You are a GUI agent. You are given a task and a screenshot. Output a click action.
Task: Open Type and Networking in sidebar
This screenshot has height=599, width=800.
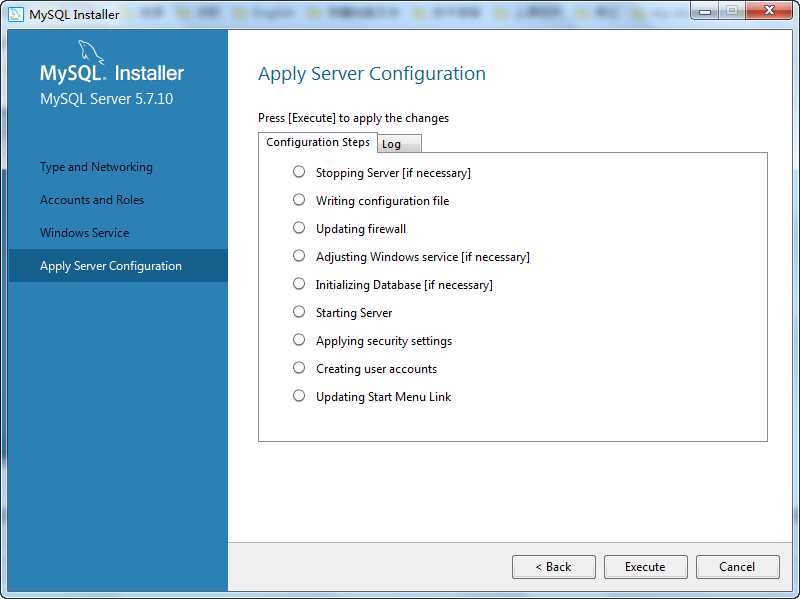click(x=96, y=167)
